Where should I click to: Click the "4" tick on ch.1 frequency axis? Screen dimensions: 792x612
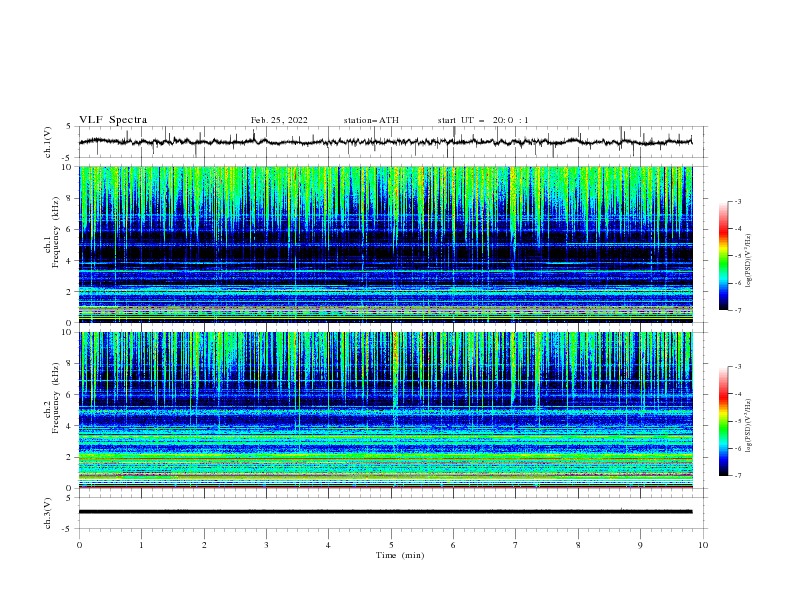pos(71,261)
